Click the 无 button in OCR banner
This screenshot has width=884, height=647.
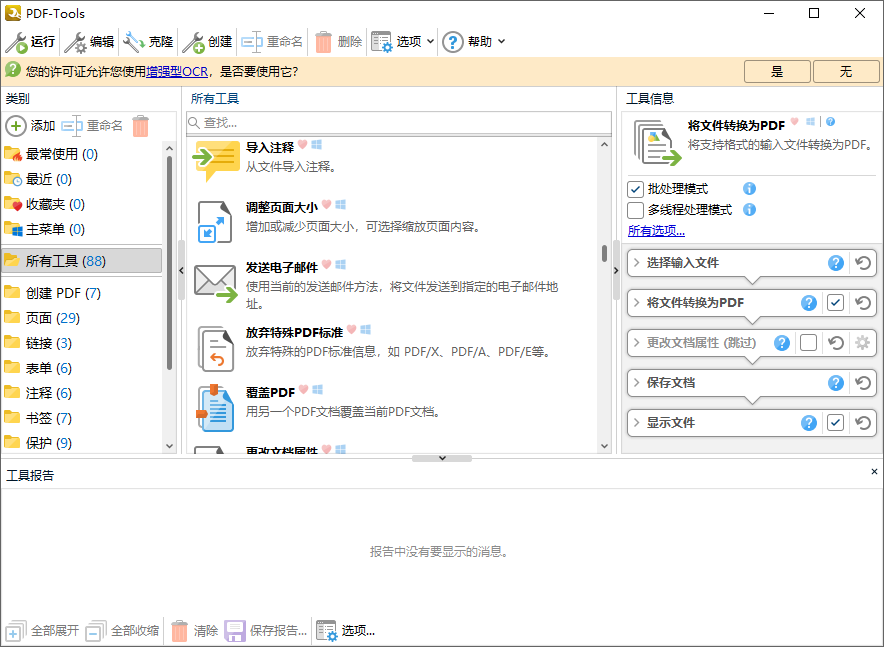[846, 72]
